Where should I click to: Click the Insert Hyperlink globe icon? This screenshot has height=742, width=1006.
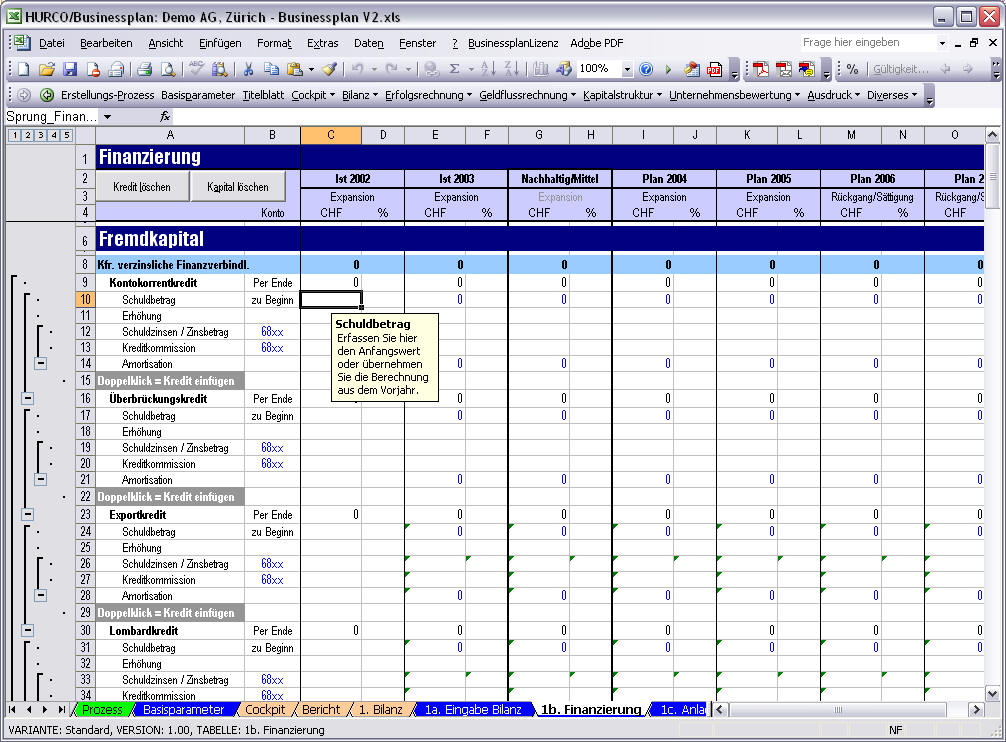click(431, 69)
